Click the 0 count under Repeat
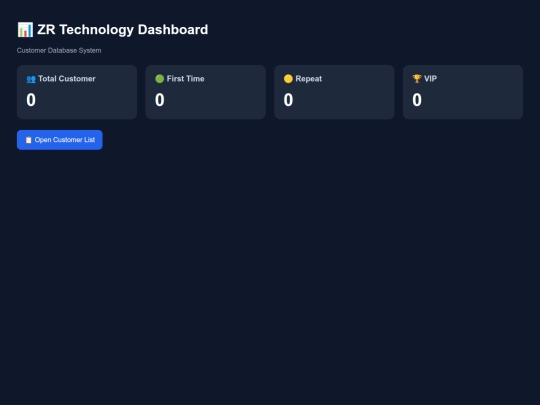 click(x=288, y=100)
